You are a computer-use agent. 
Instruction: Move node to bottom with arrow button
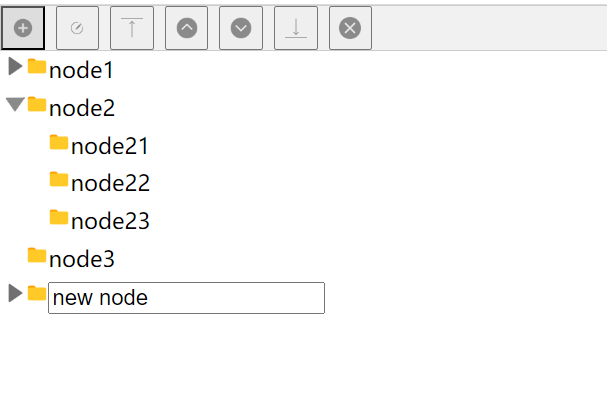pyautogui.click(x=295, y=28)
